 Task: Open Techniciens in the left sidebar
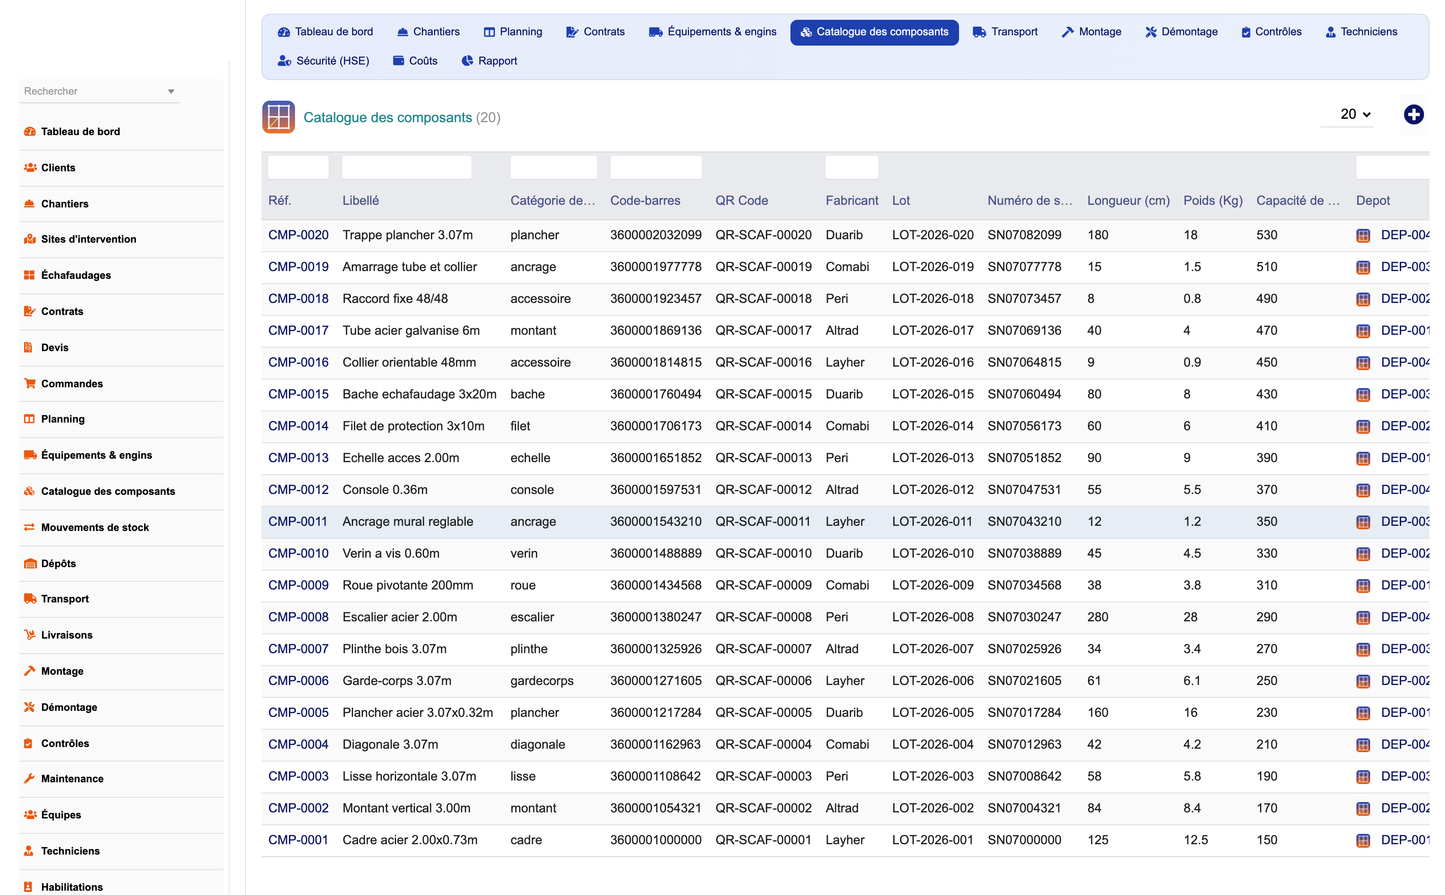(70, 852)
